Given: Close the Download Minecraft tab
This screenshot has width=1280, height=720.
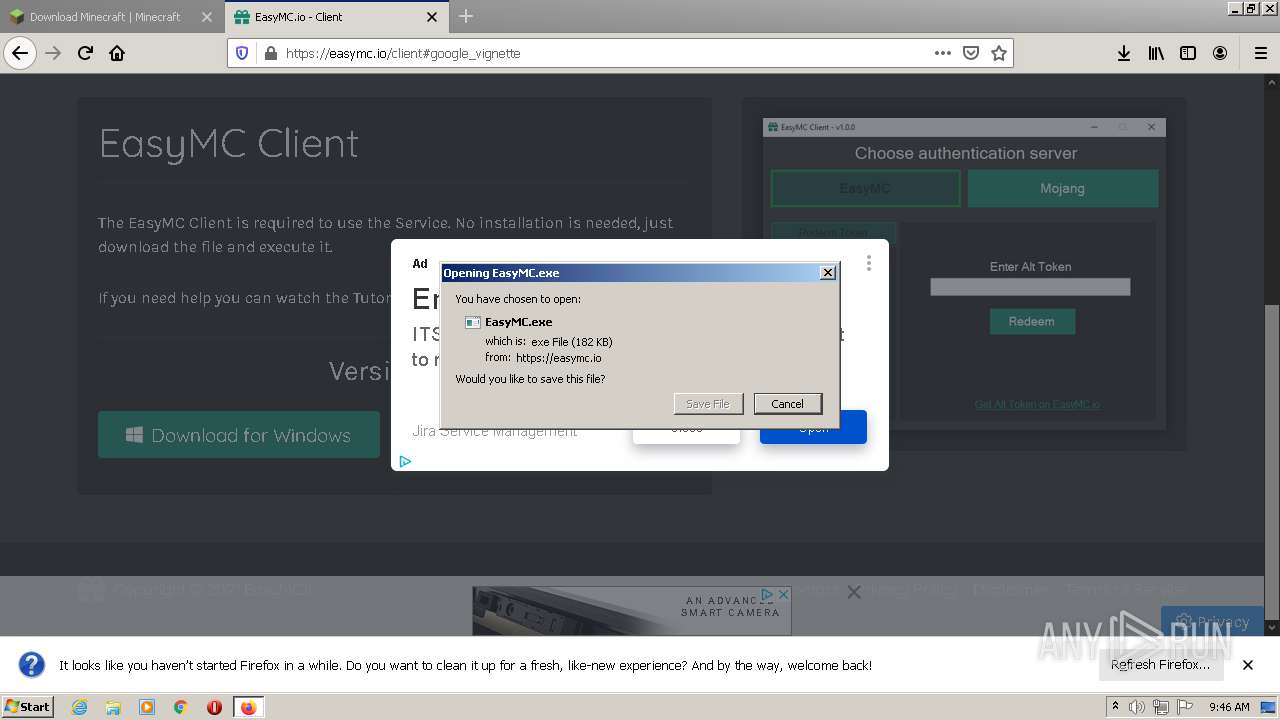Looking at the screenshot, I should point(206,17).
